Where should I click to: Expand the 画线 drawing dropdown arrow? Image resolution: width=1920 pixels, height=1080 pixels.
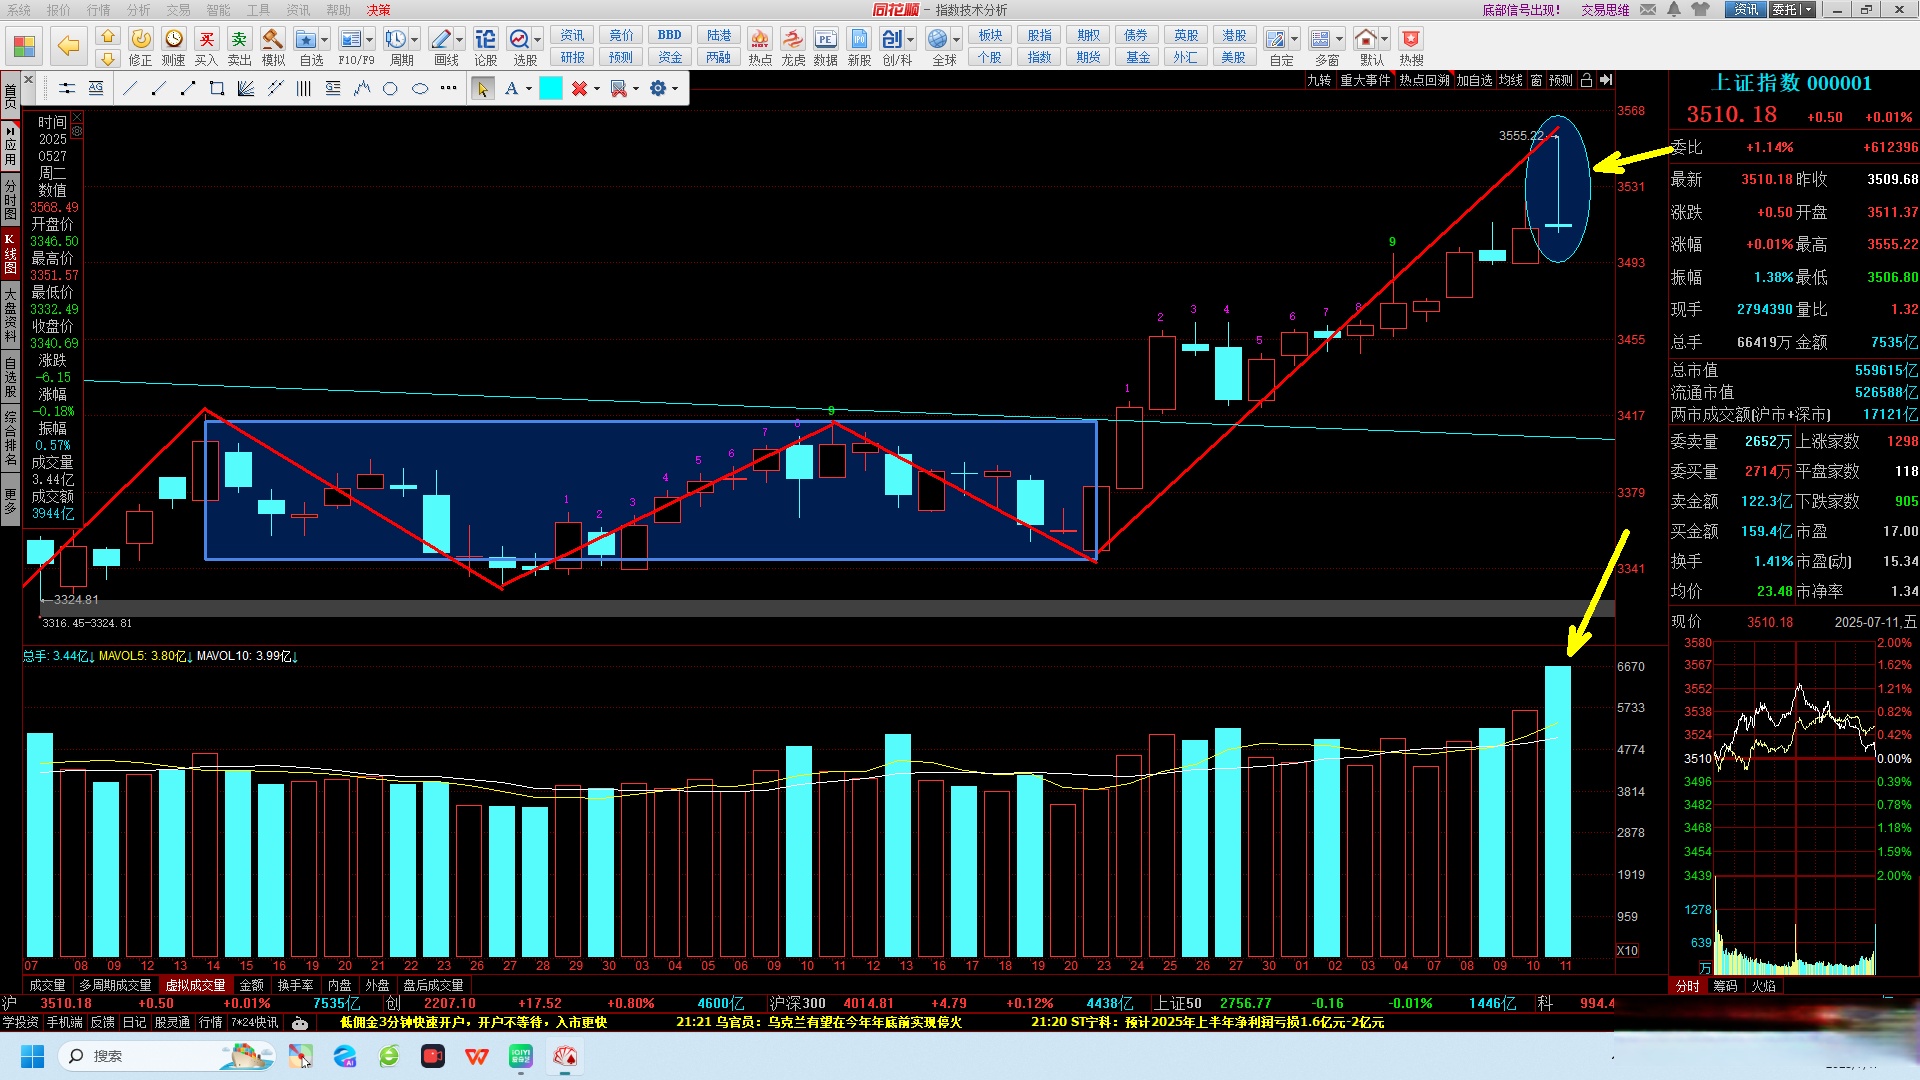coord(460,40)
